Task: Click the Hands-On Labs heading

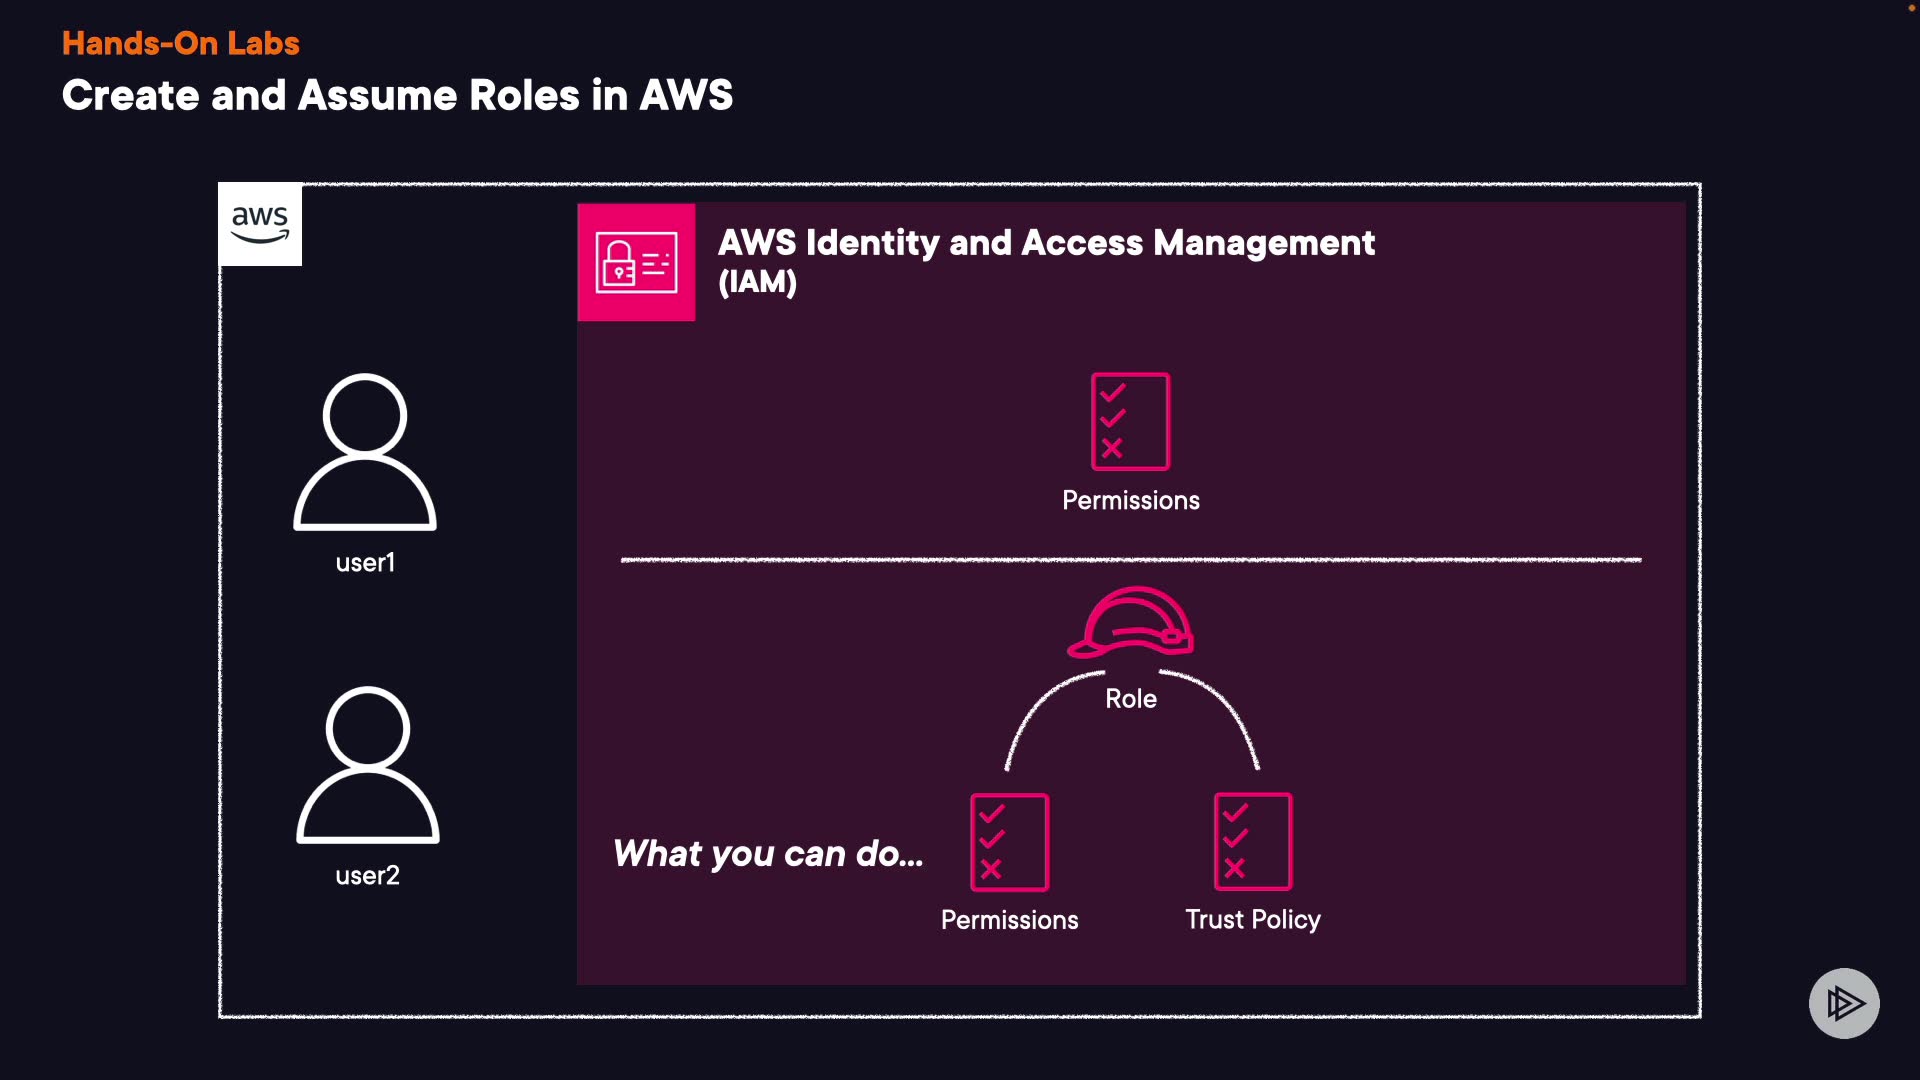Action: click(x=181, y=43)
